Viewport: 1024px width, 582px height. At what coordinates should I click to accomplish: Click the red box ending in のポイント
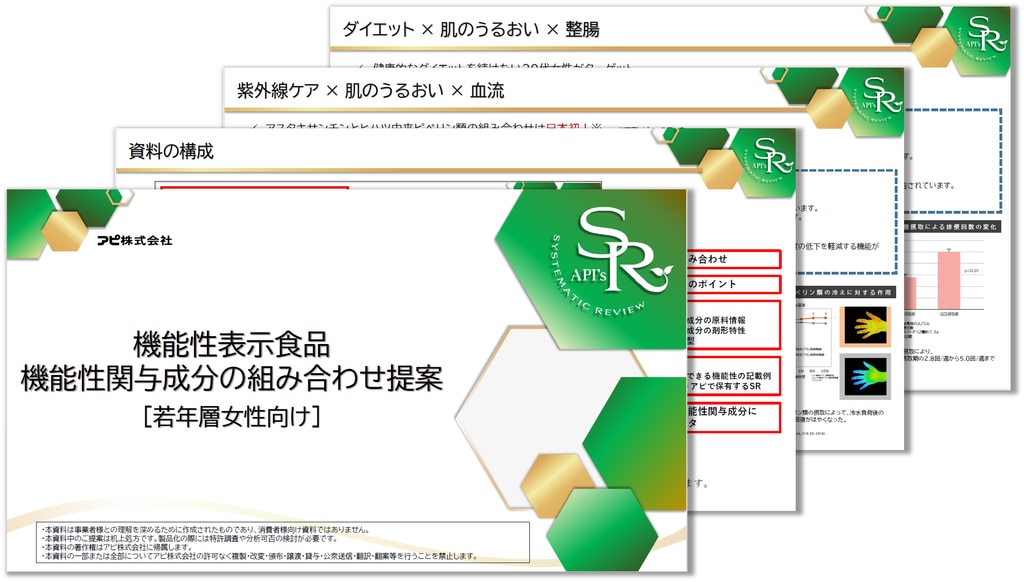click(734, 284)
